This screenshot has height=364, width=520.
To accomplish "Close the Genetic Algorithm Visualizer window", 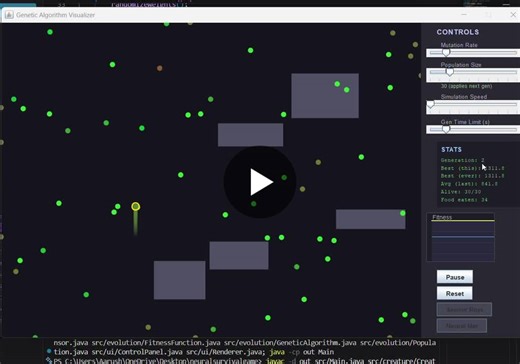I will pos(513,15).
